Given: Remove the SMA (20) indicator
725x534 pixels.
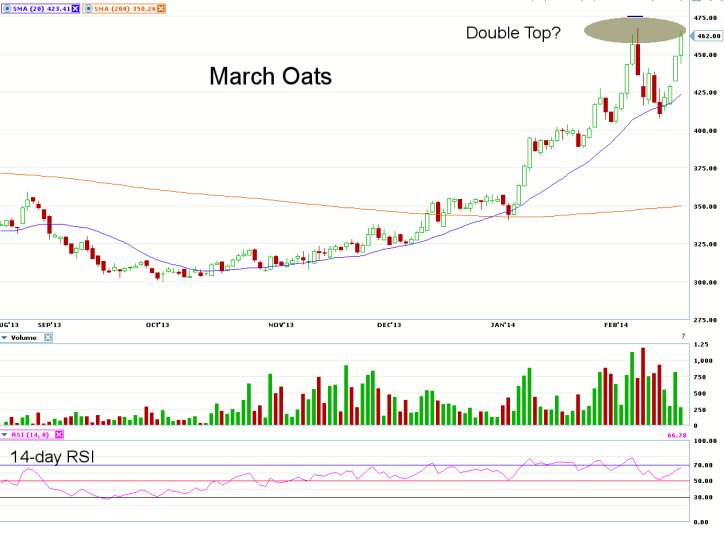Looking at the screenshot, I should [75, 8].
